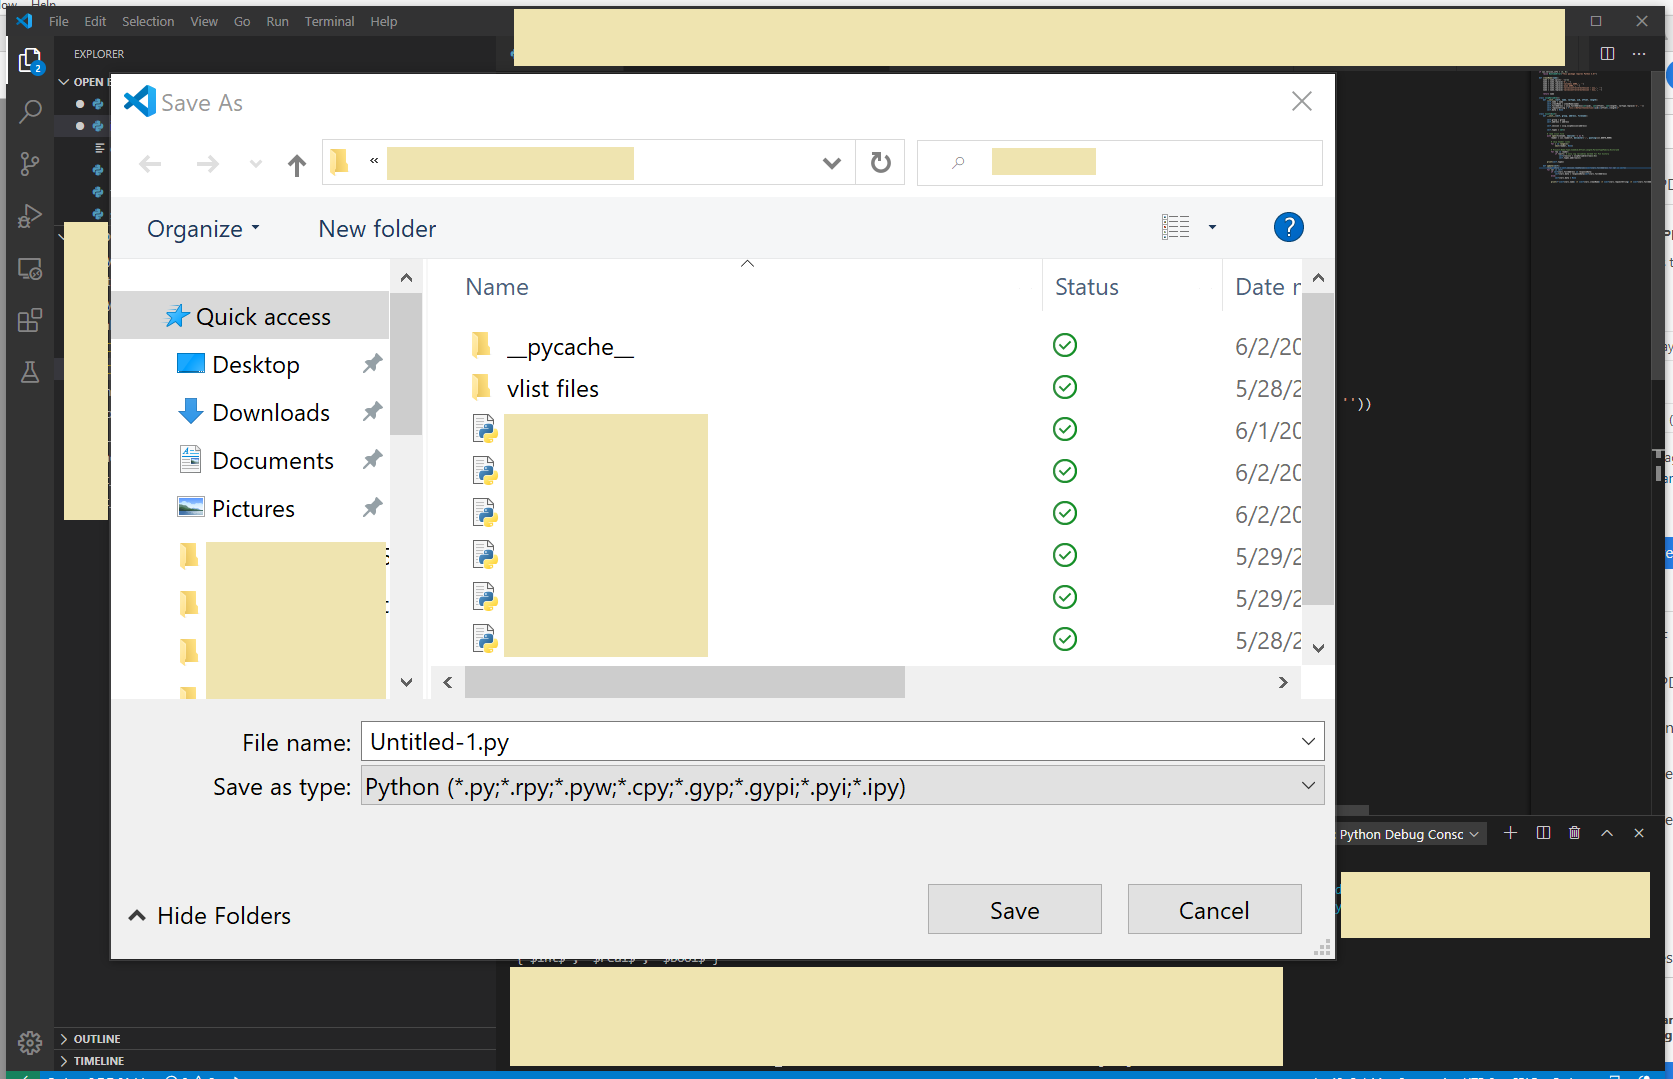Expand the file name combo box
Viewport: 1673px width, 1079px height.
pyautogui.click(x=1308, y=741)
